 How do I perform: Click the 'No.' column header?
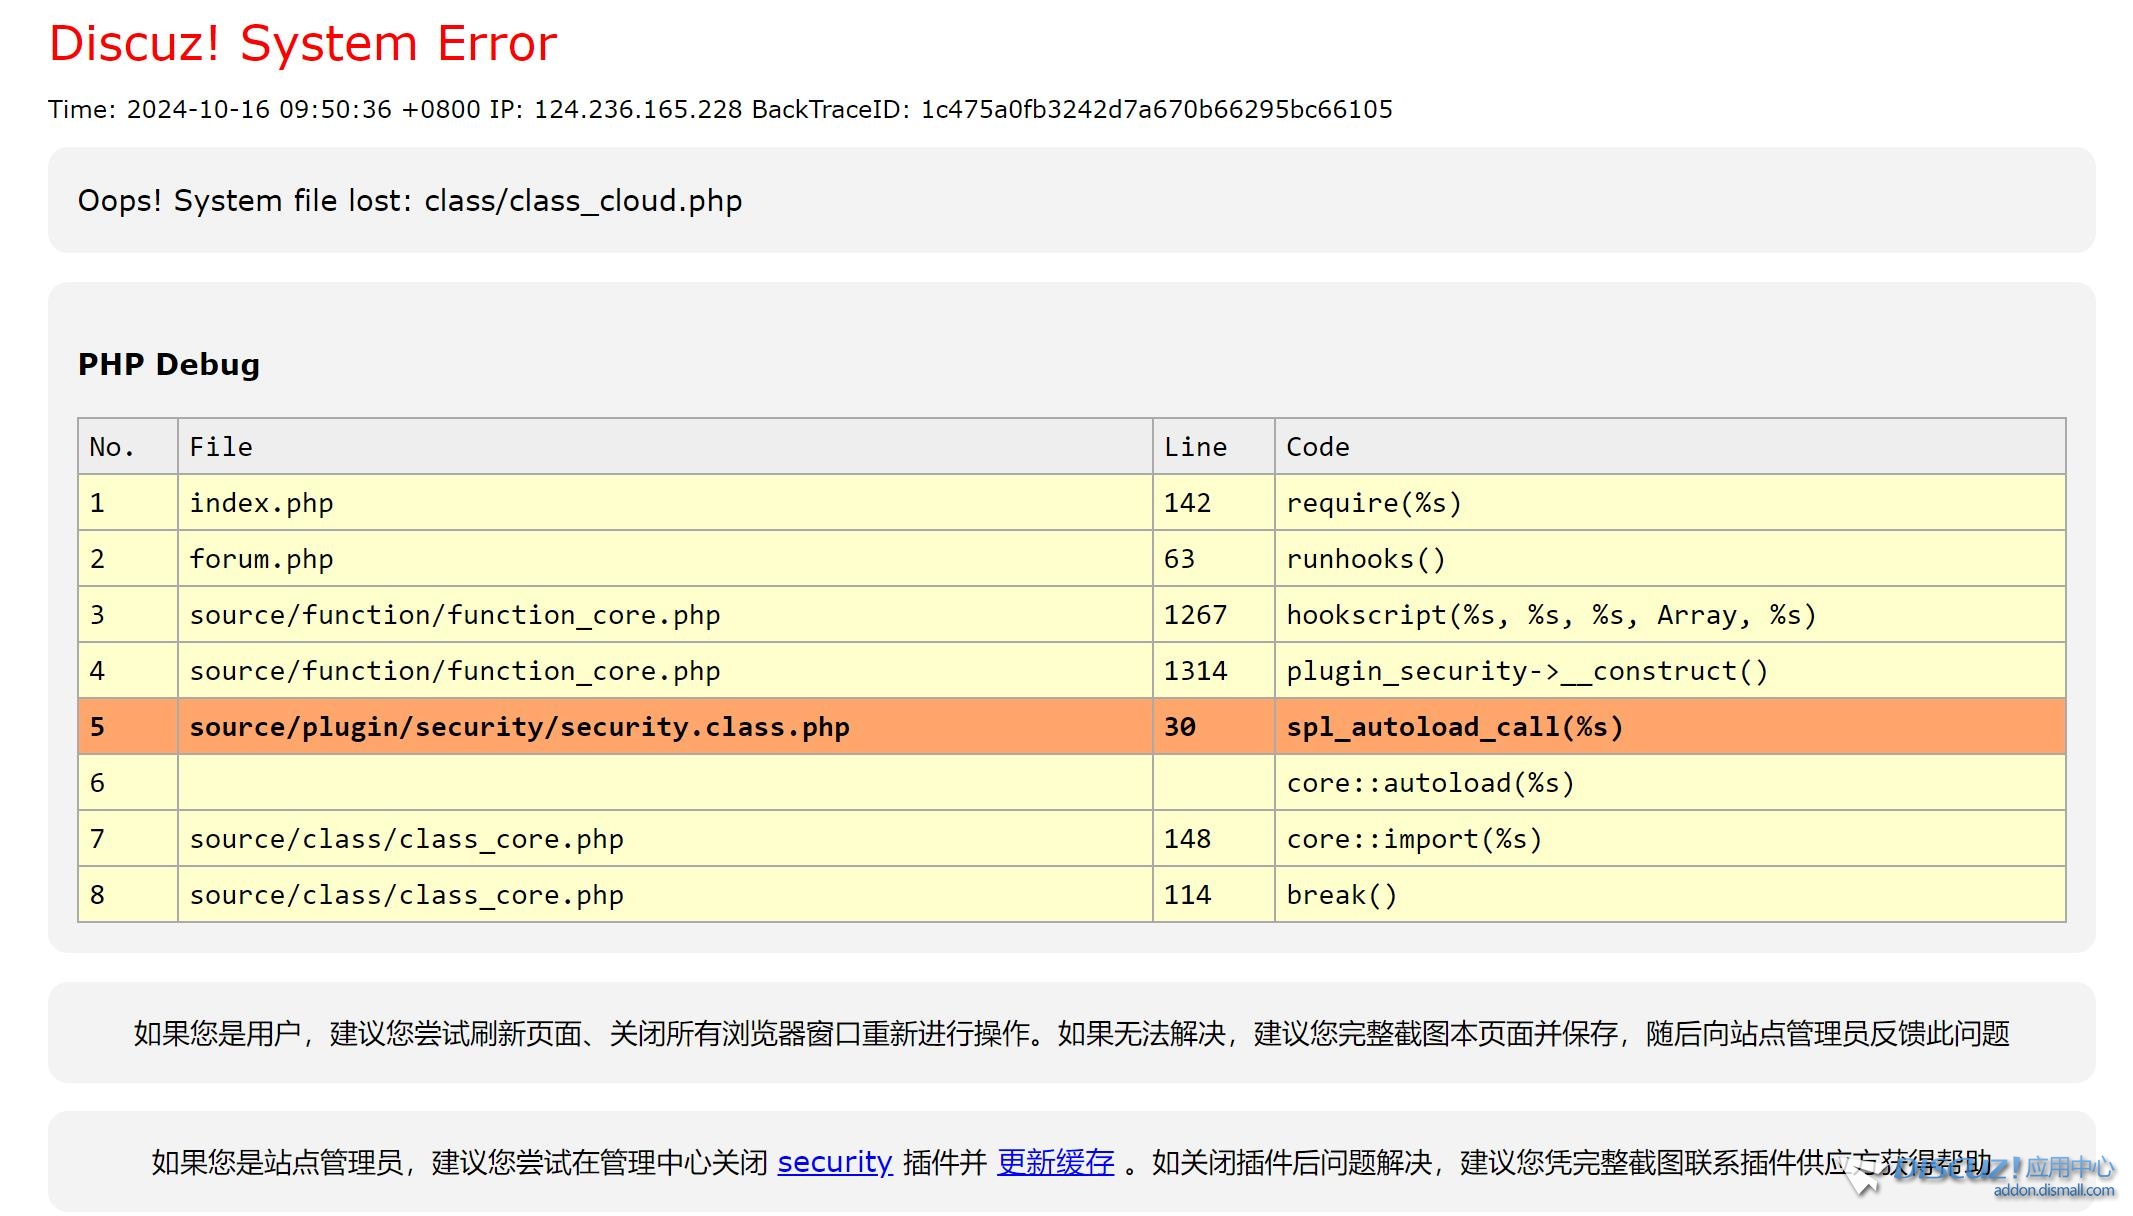(128, 446)
